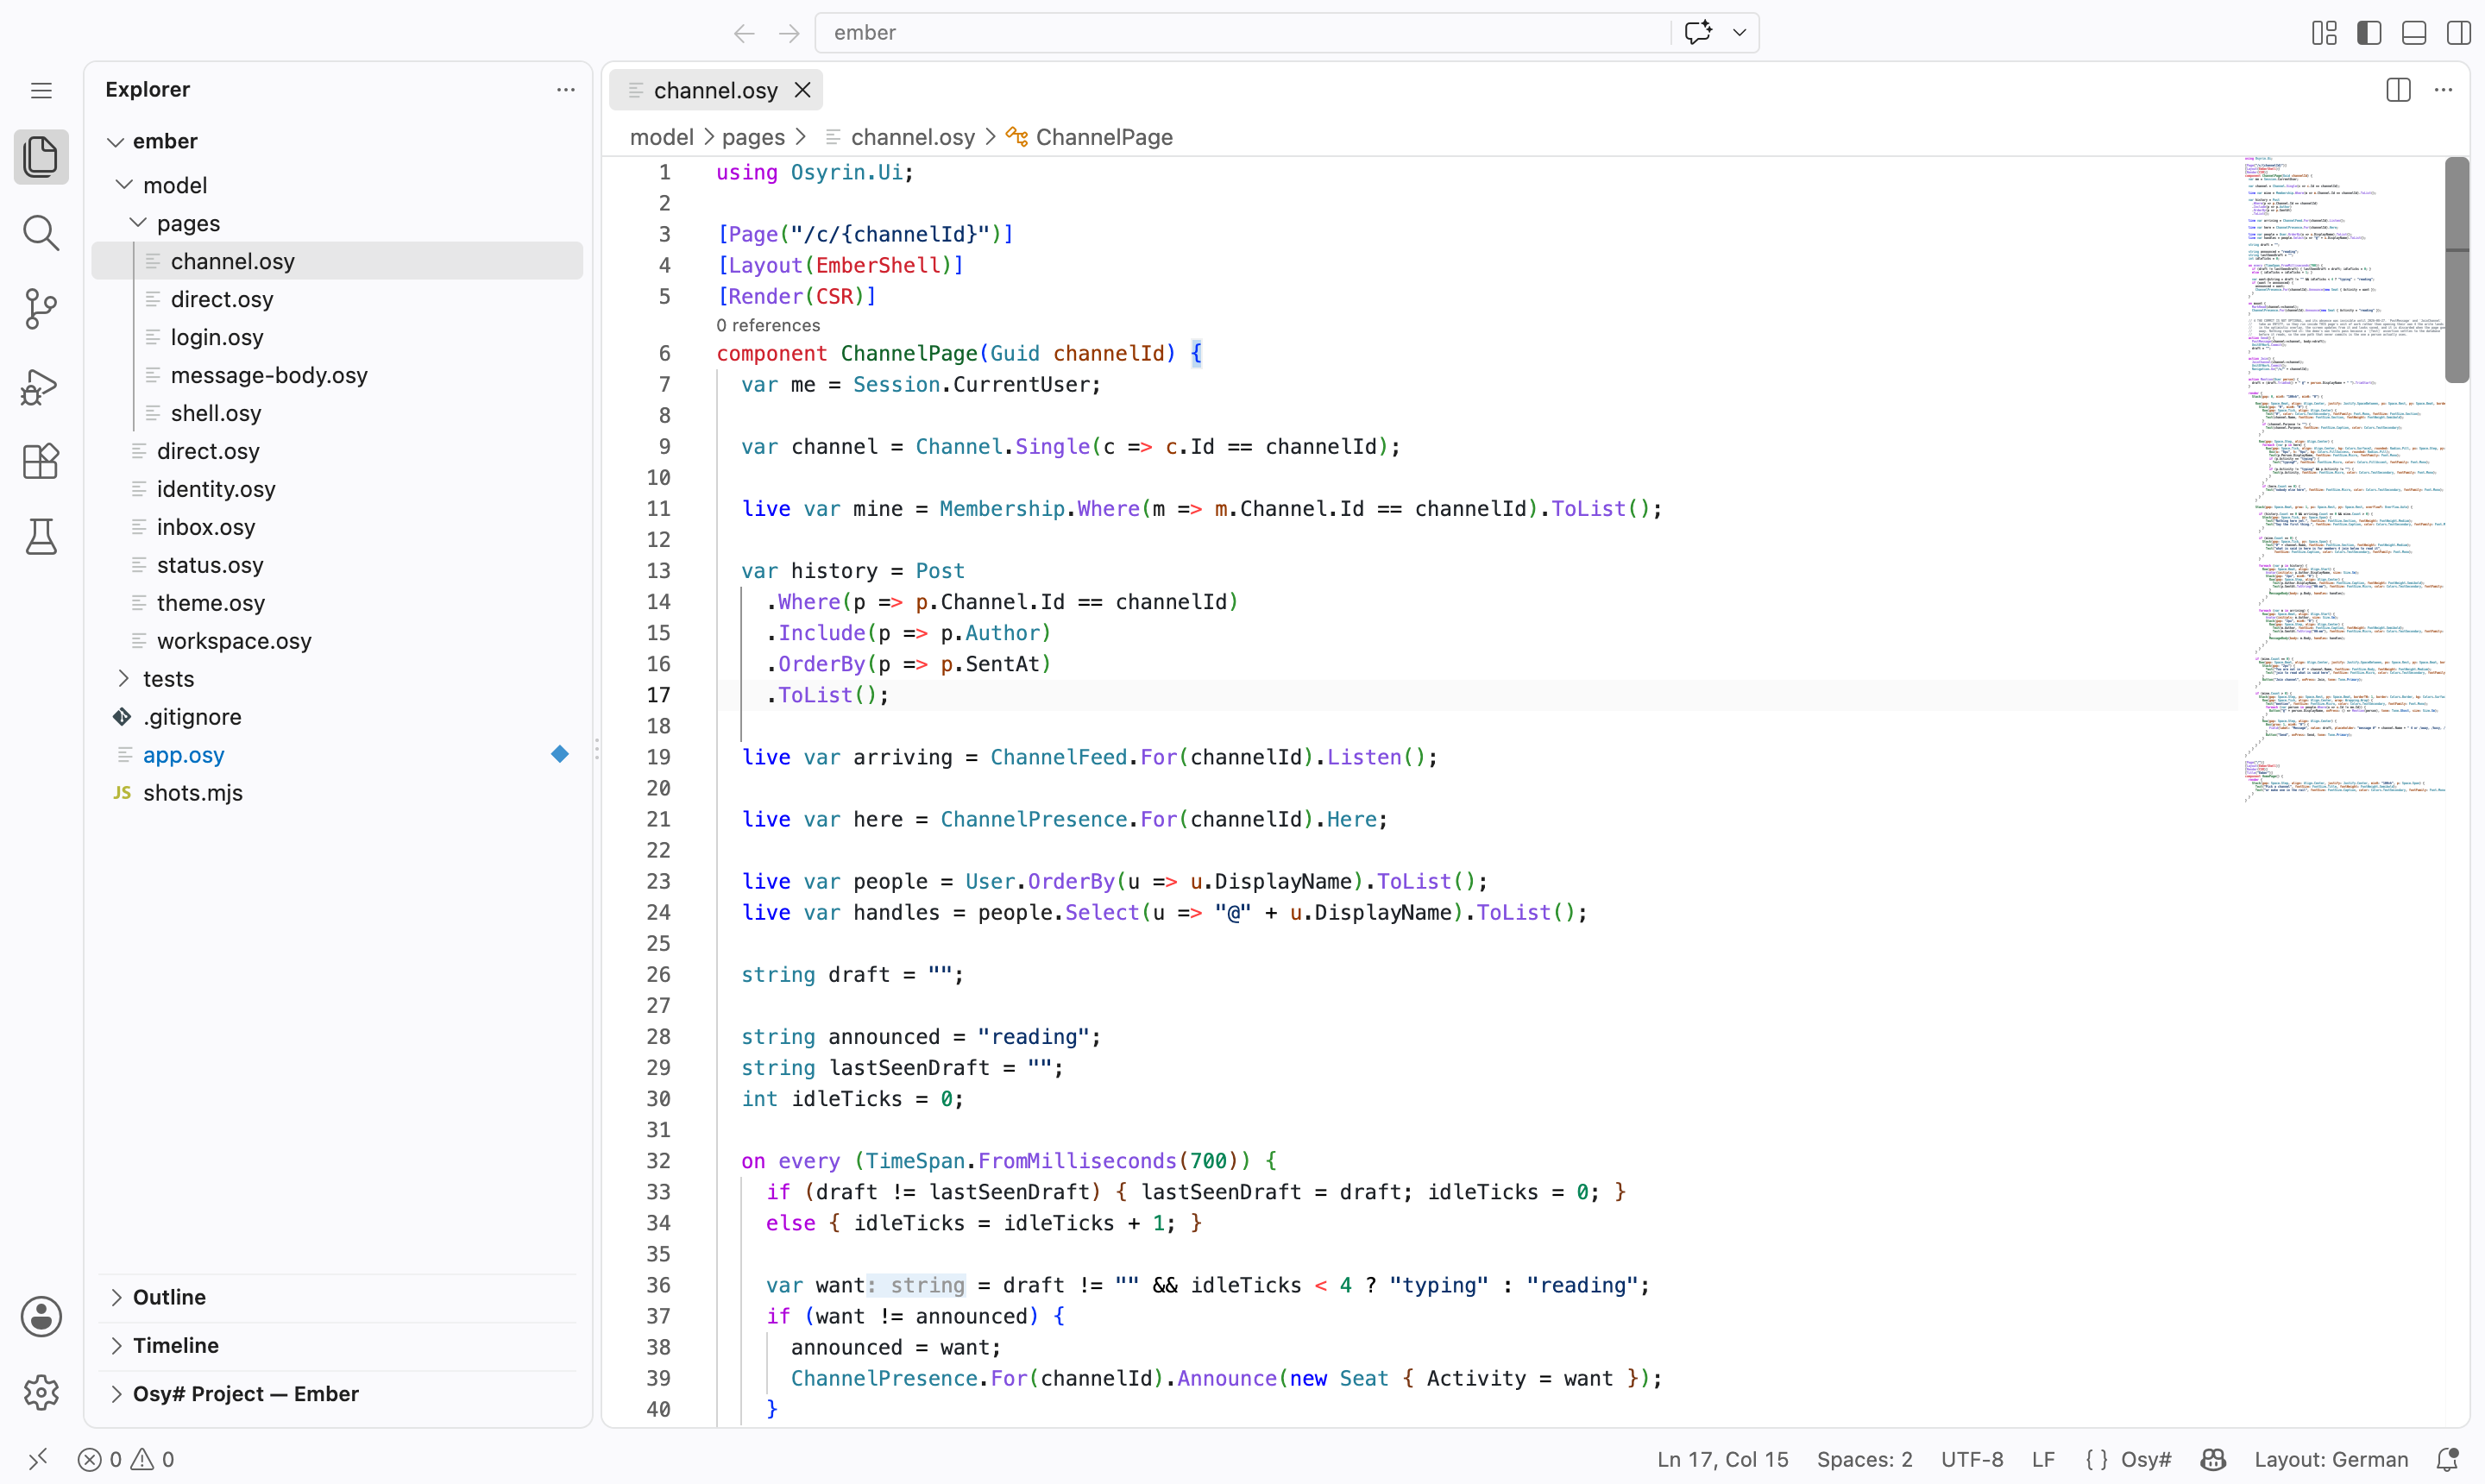Open the Explorer view in activity bar

[x=41, y=157]
